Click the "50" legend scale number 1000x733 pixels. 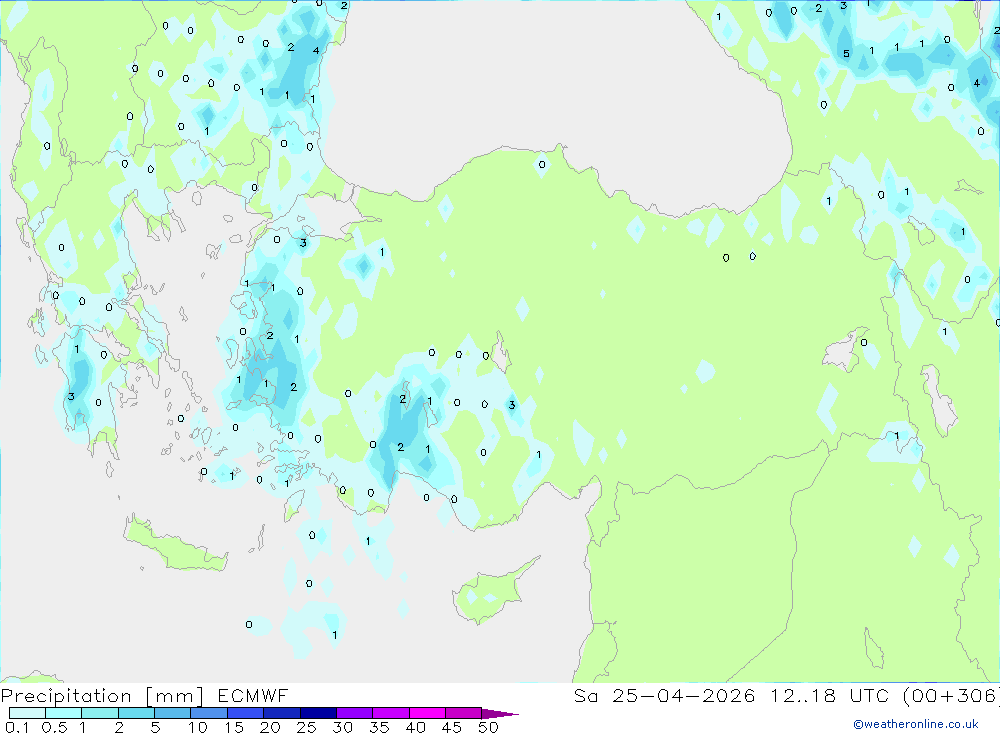click(x=488, y=727)
